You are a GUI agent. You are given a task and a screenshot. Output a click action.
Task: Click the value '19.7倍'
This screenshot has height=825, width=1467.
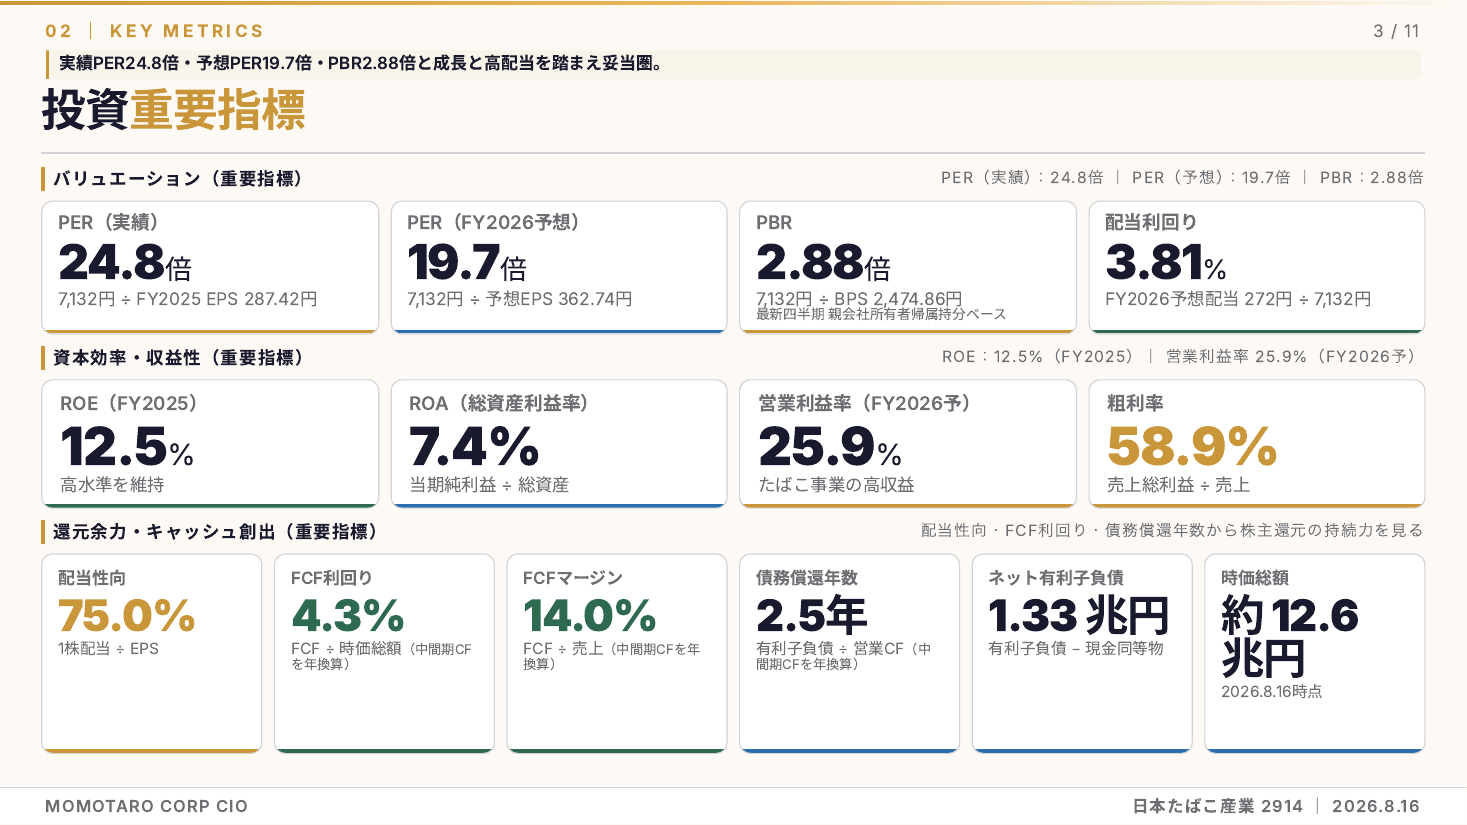pos(467,263)
